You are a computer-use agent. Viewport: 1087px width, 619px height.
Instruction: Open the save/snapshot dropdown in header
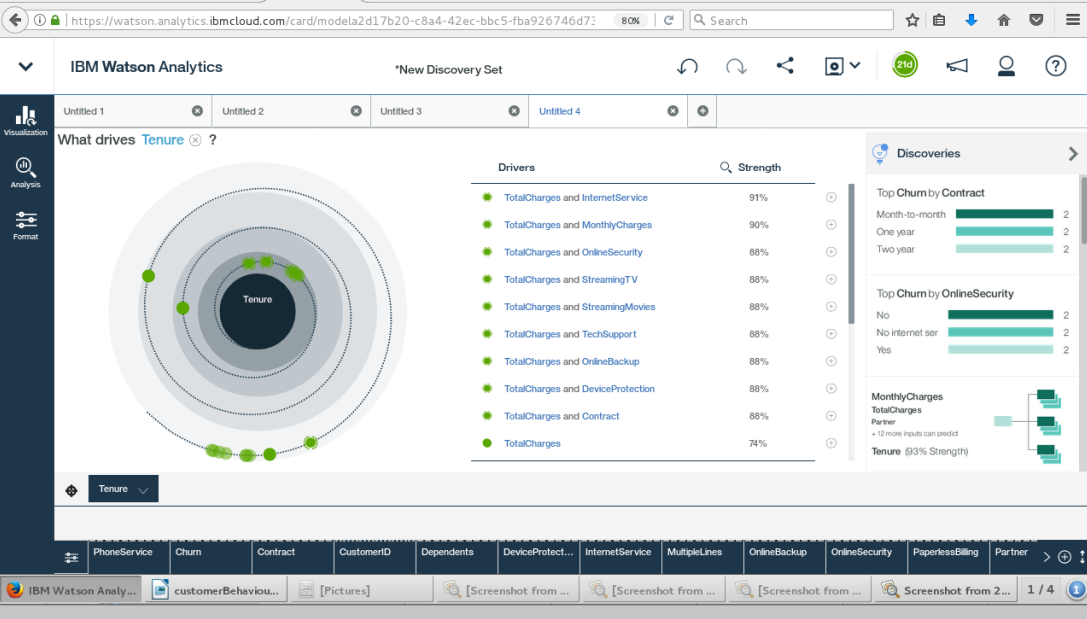pos(842,66)
